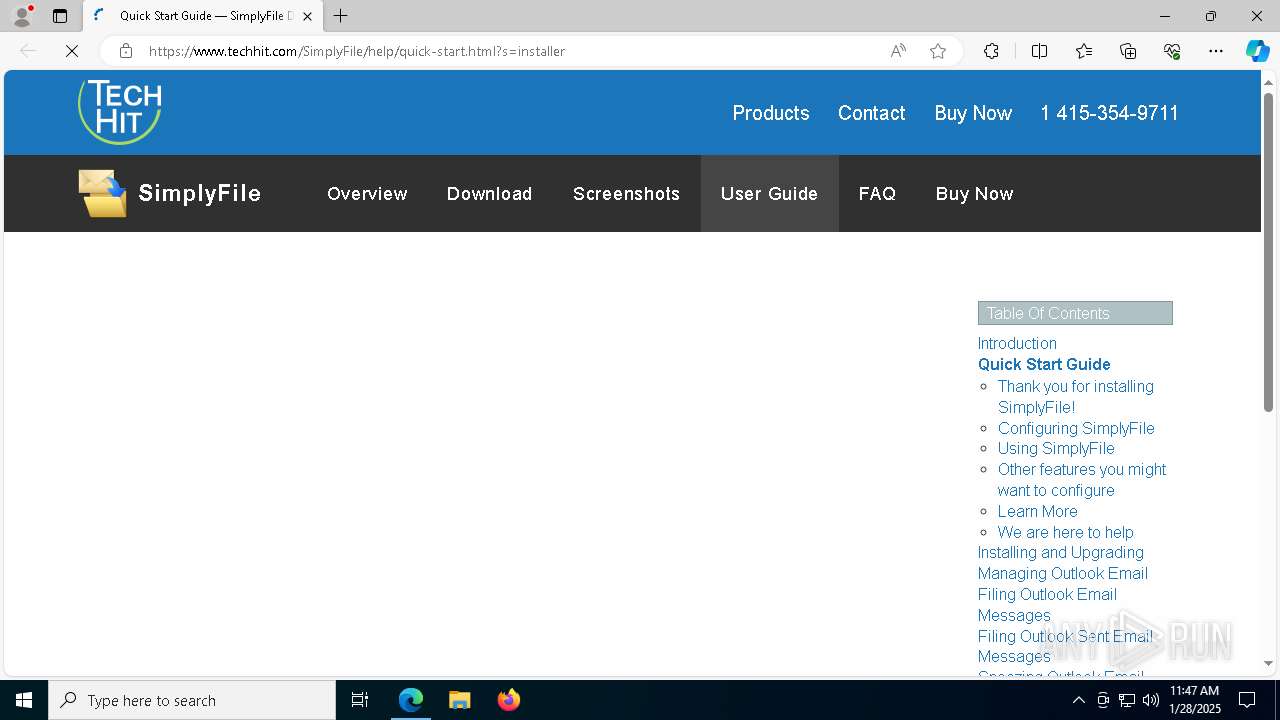Open Filing Outlook Email Messages link
Image resolution: width=1280 pixels, height=720 pixels.
[1047, 604]
